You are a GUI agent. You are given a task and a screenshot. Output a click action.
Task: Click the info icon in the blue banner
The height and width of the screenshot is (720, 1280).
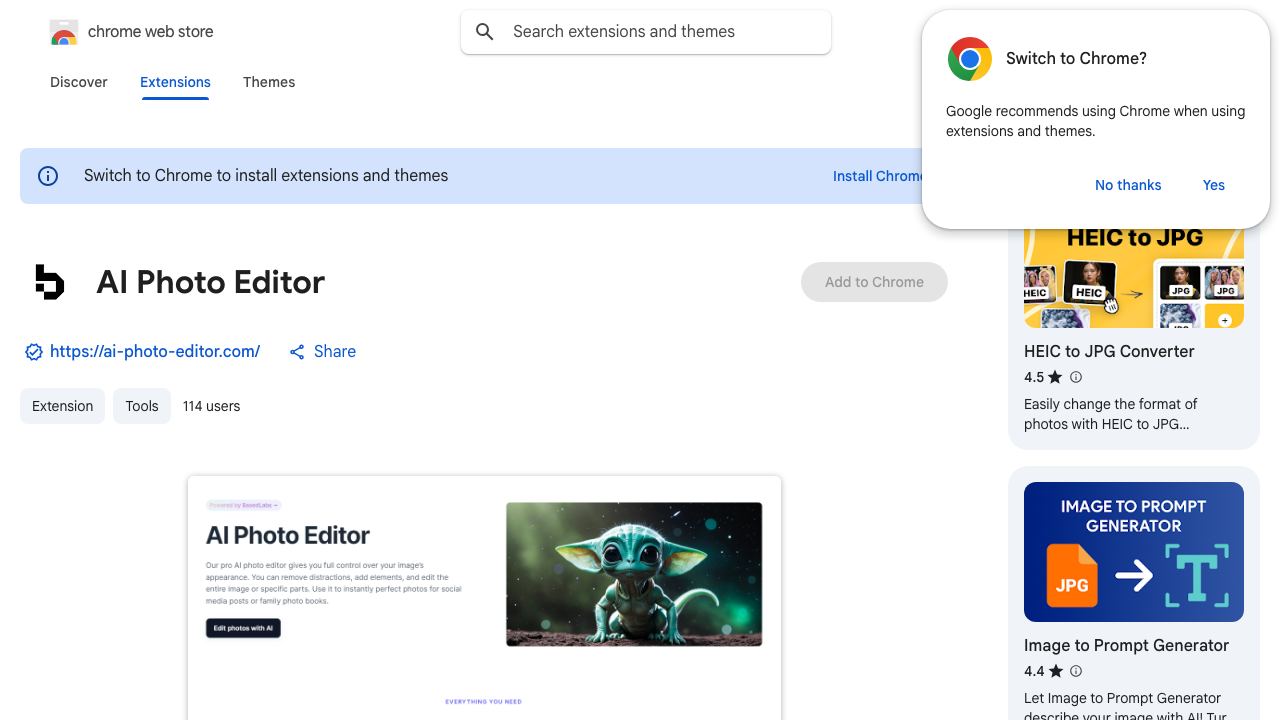[48, 176]
